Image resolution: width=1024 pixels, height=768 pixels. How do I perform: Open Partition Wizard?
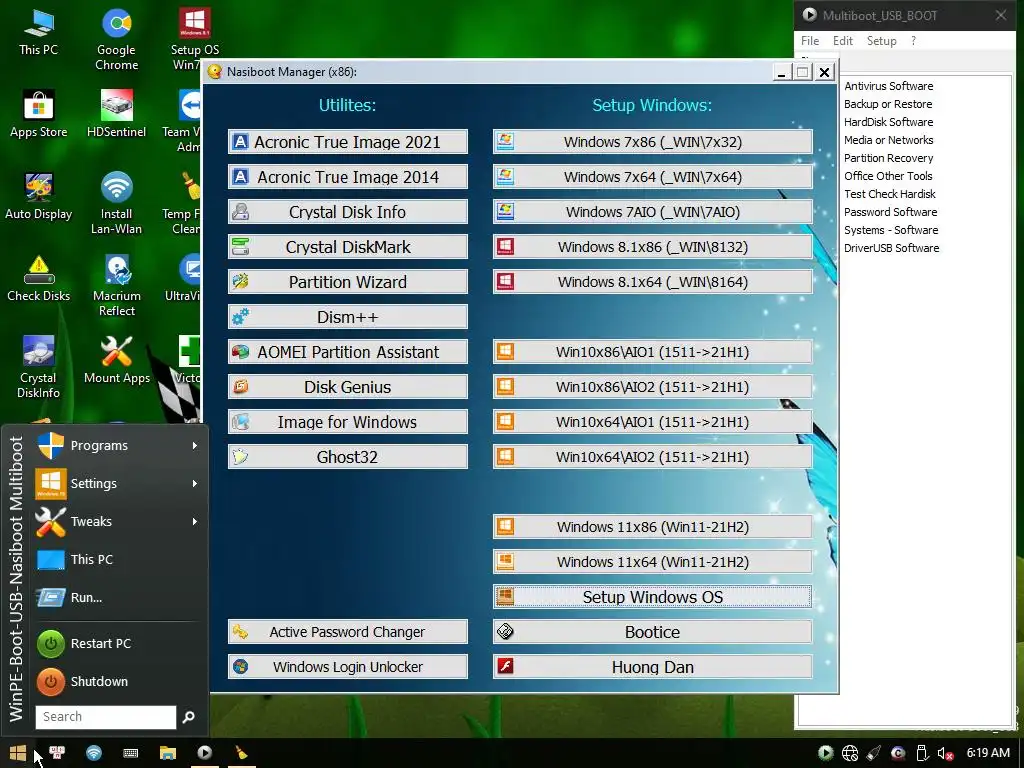click(x=347, y=282)
